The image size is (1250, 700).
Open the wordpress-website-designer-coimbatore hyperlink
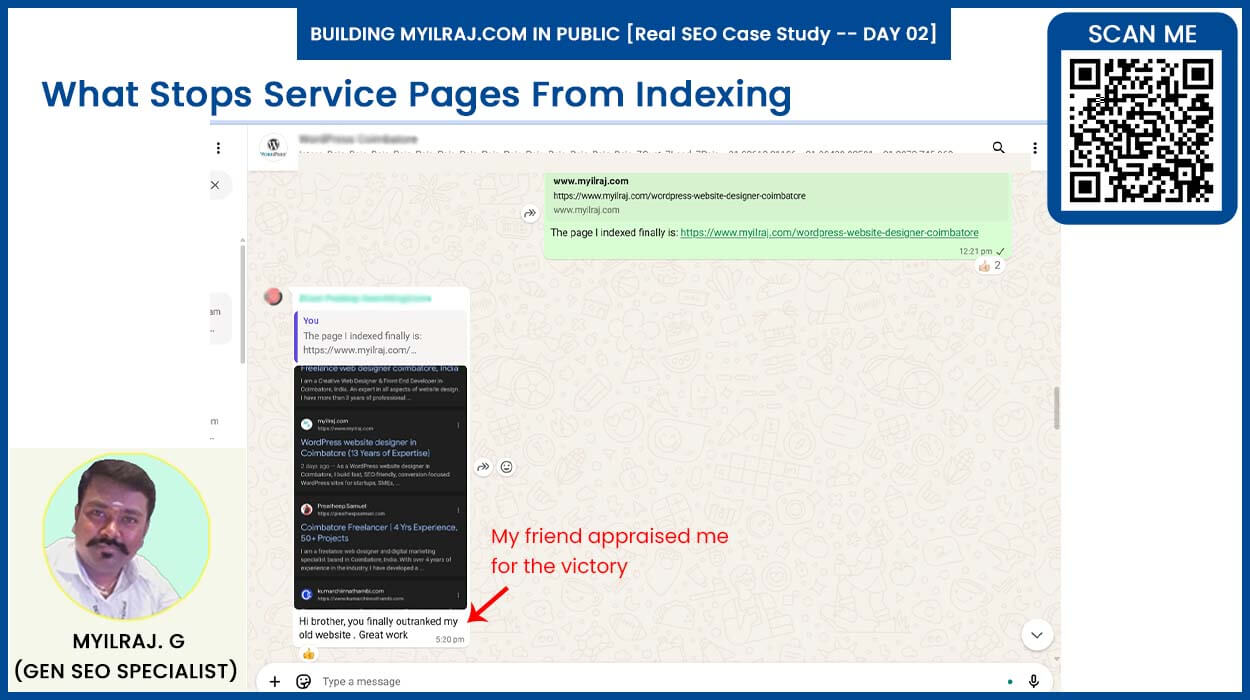click(x=829, y=233)
